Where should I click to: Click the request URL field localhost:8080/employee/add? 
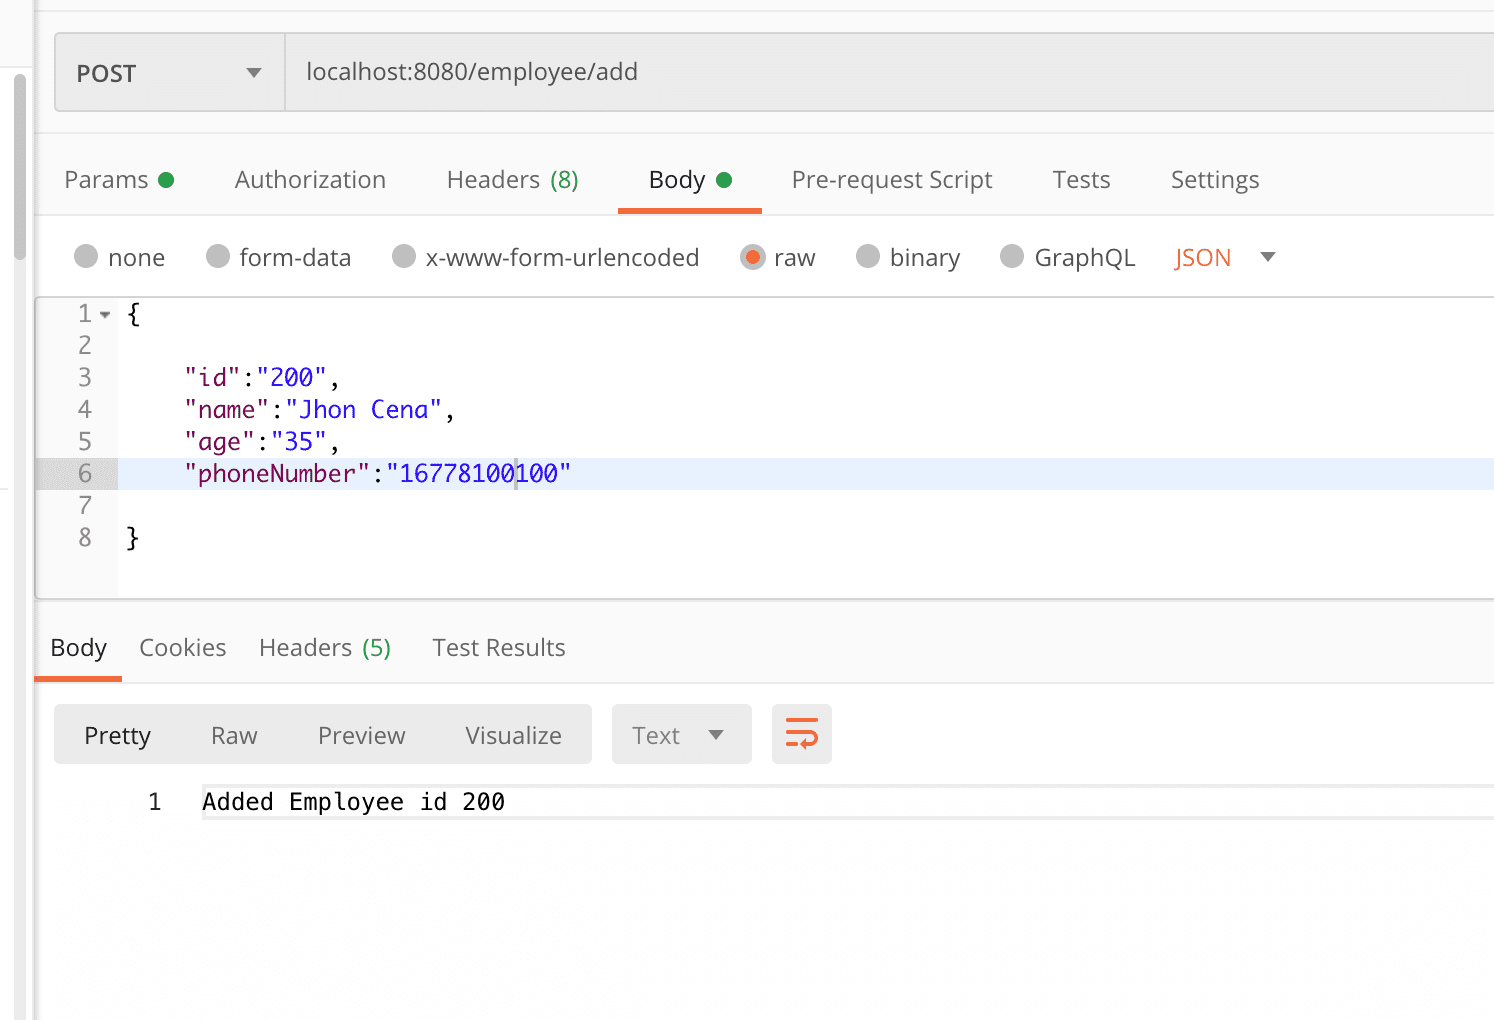point(890,72)
